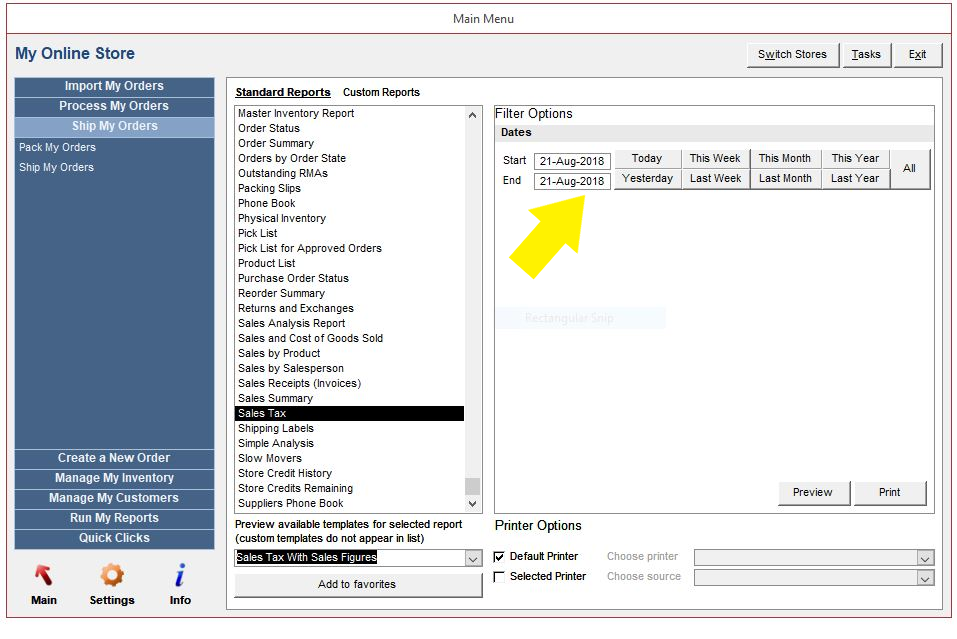Click the Start date field
Viewport: 957px width, 639px height.
coord(572,162)
